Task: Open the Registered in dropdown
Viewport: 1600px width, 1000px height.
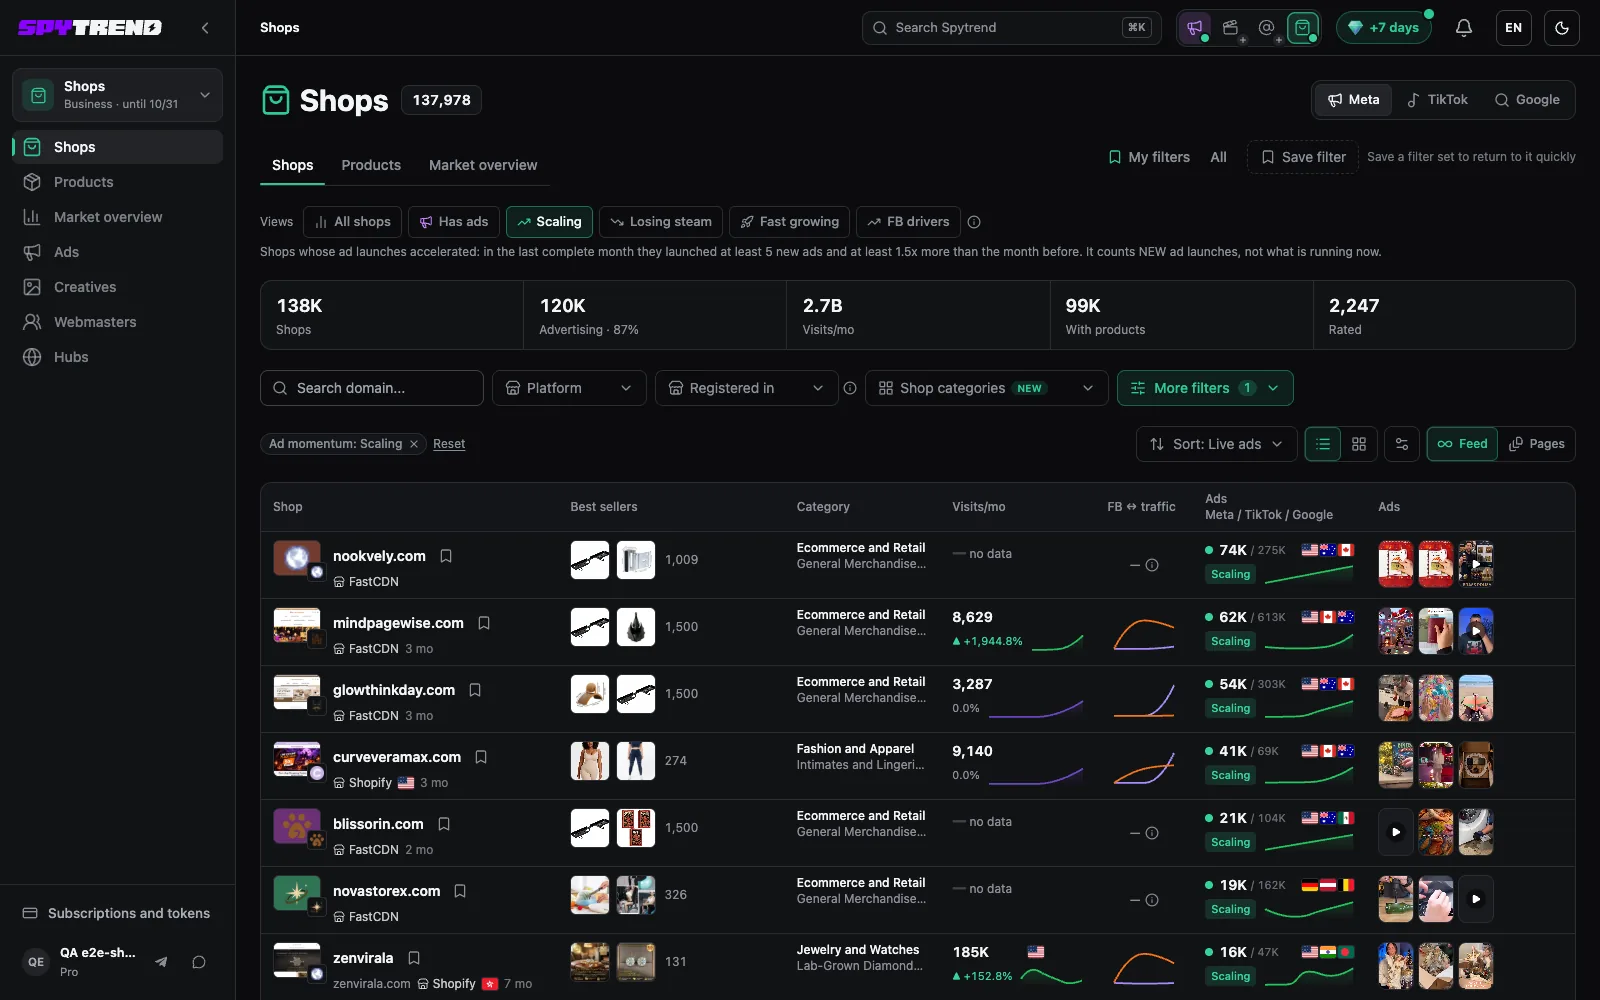Action: coord(746,388)
